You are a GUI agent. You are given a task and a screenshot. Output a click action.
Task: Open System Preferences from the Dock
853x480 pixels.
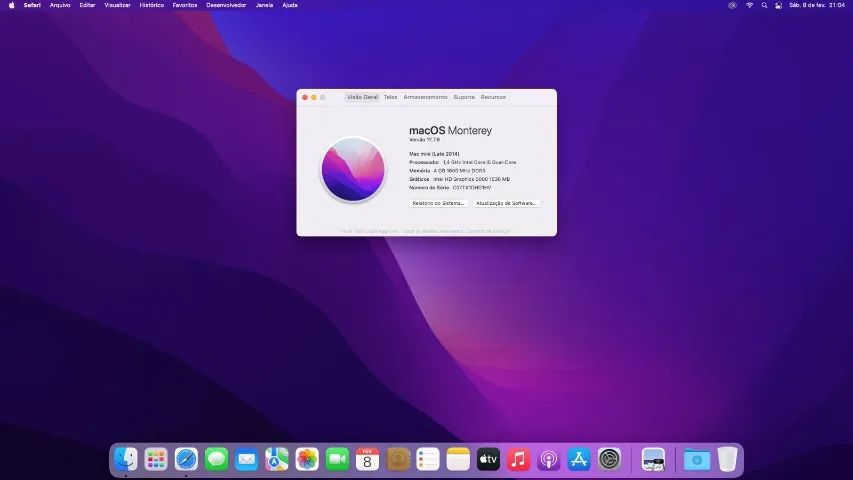click(x=609, y=459)
